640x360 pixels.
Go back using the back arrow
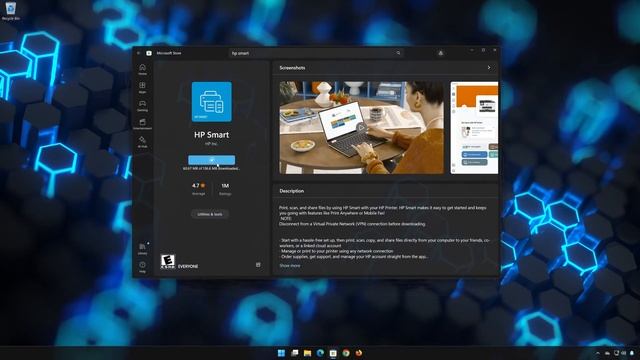(139, 53)
